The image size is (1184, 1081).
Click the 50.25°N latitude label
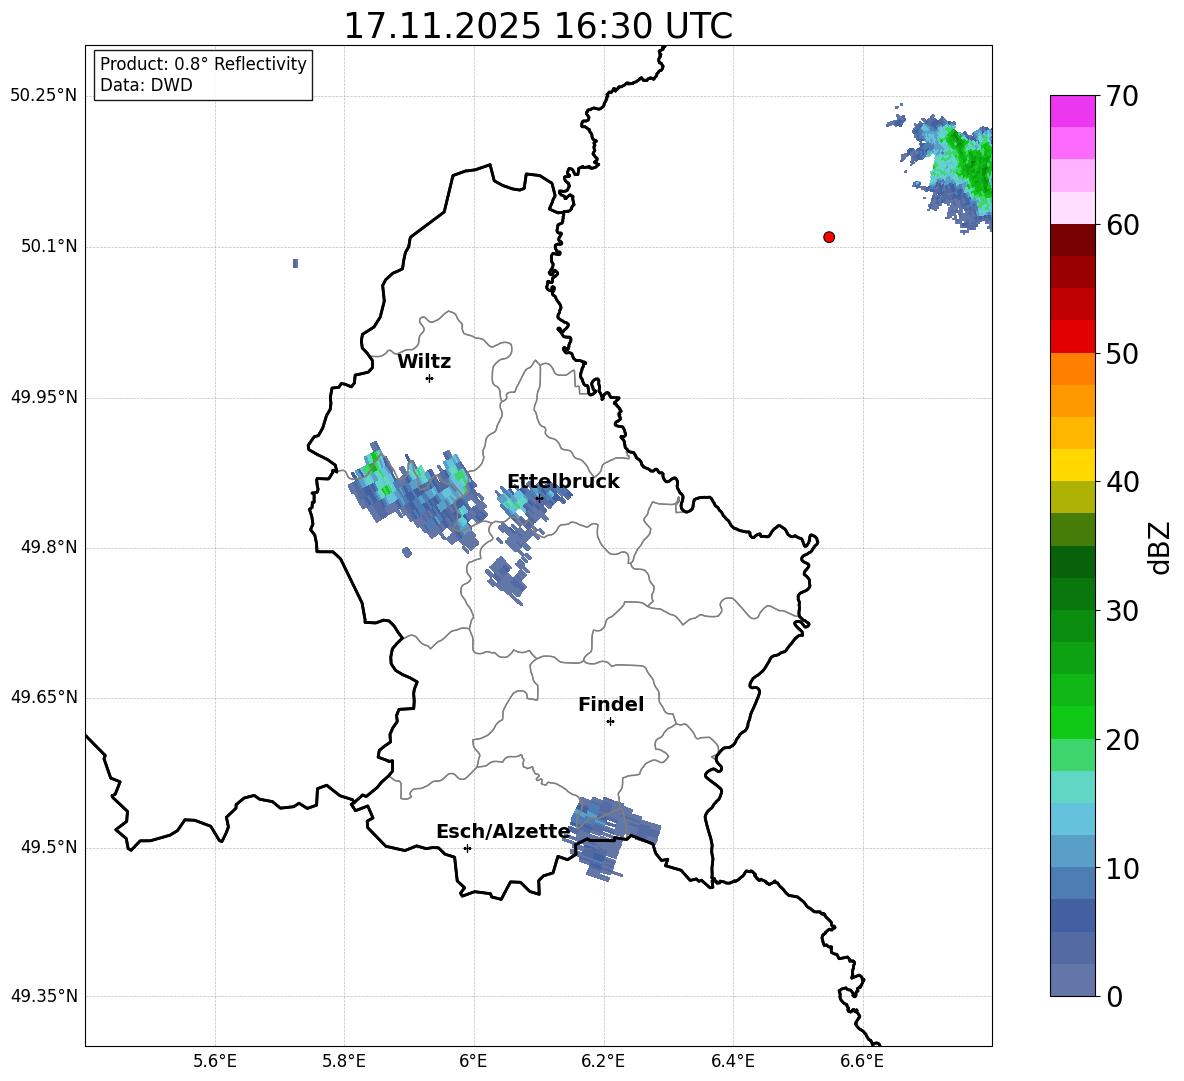pyautogui.click(x=44, y=96)
